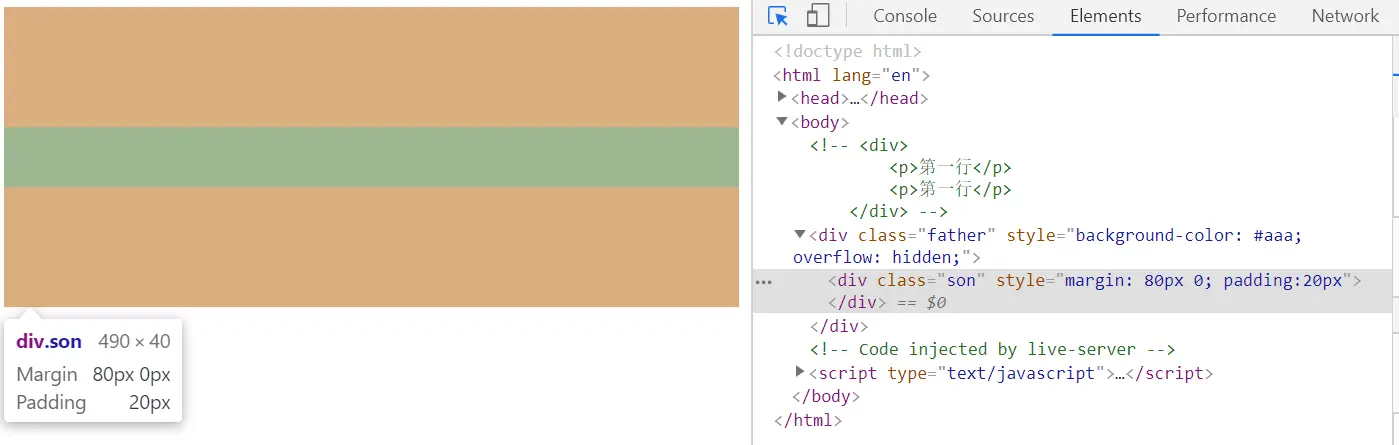Expand the head element arrow
This screenshot has width=1399, height=445.
782,97
